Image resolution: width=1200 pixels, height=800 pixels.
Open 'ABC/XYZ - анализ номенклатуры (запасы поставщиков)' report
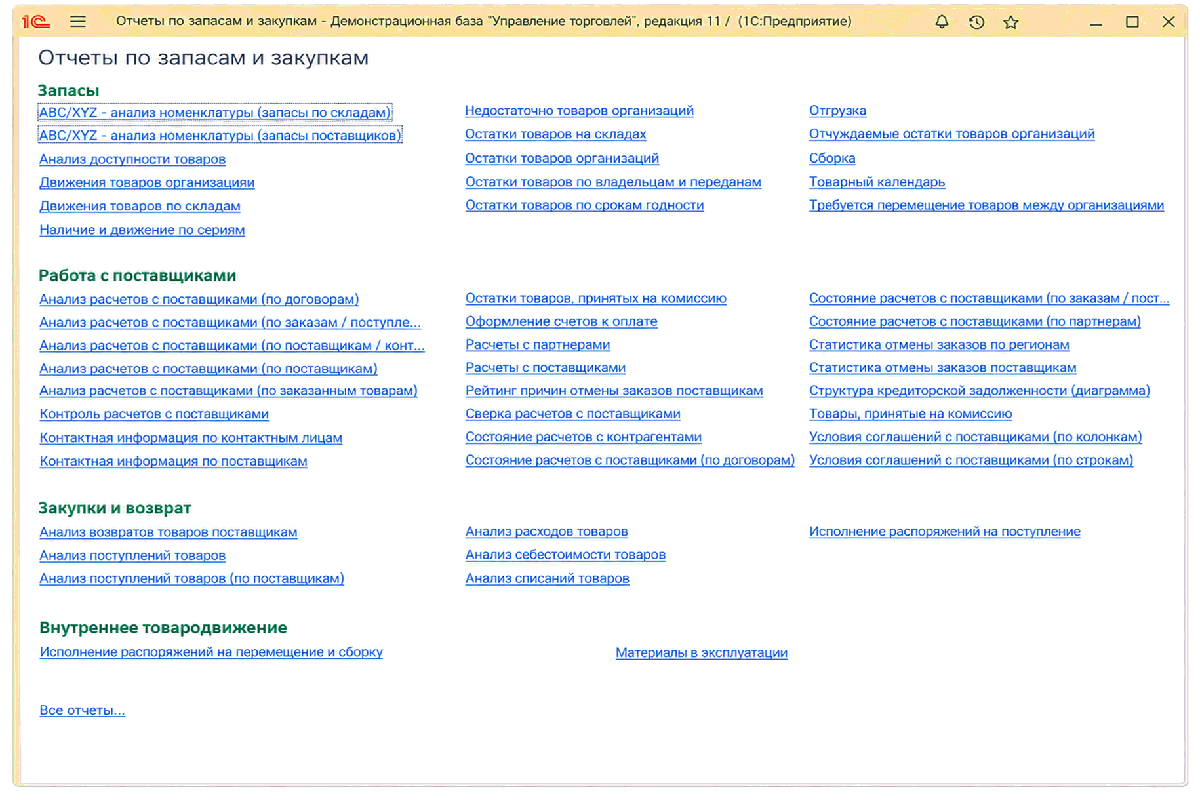click(x=220, y=135)
